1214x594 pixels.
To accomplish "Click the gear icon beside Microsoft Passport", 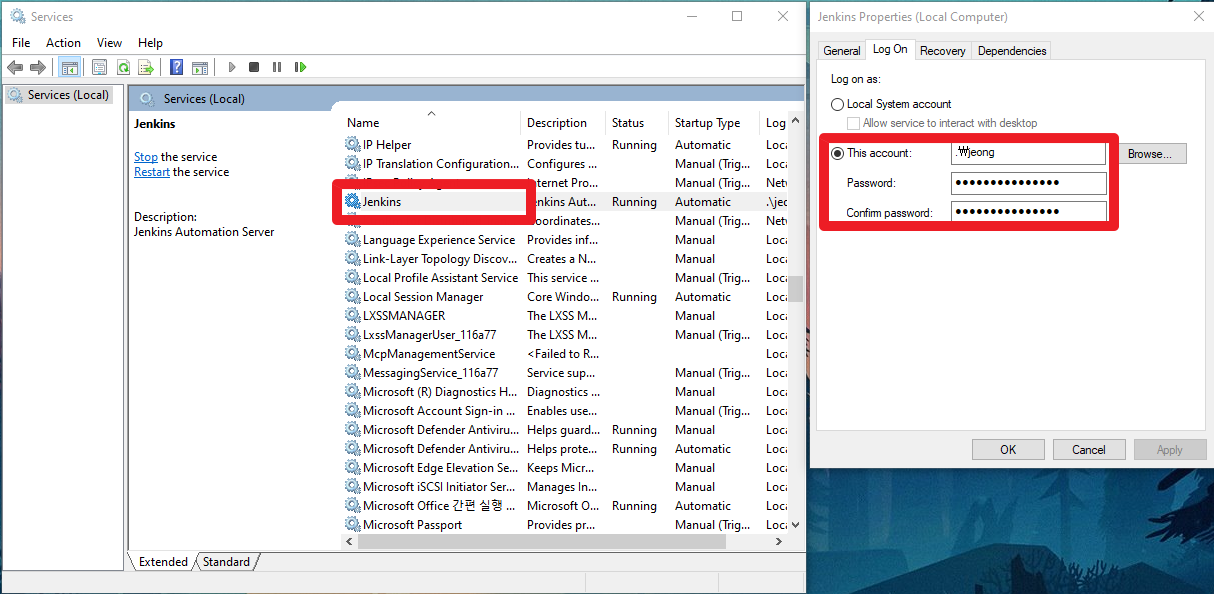I will point(352,525).
